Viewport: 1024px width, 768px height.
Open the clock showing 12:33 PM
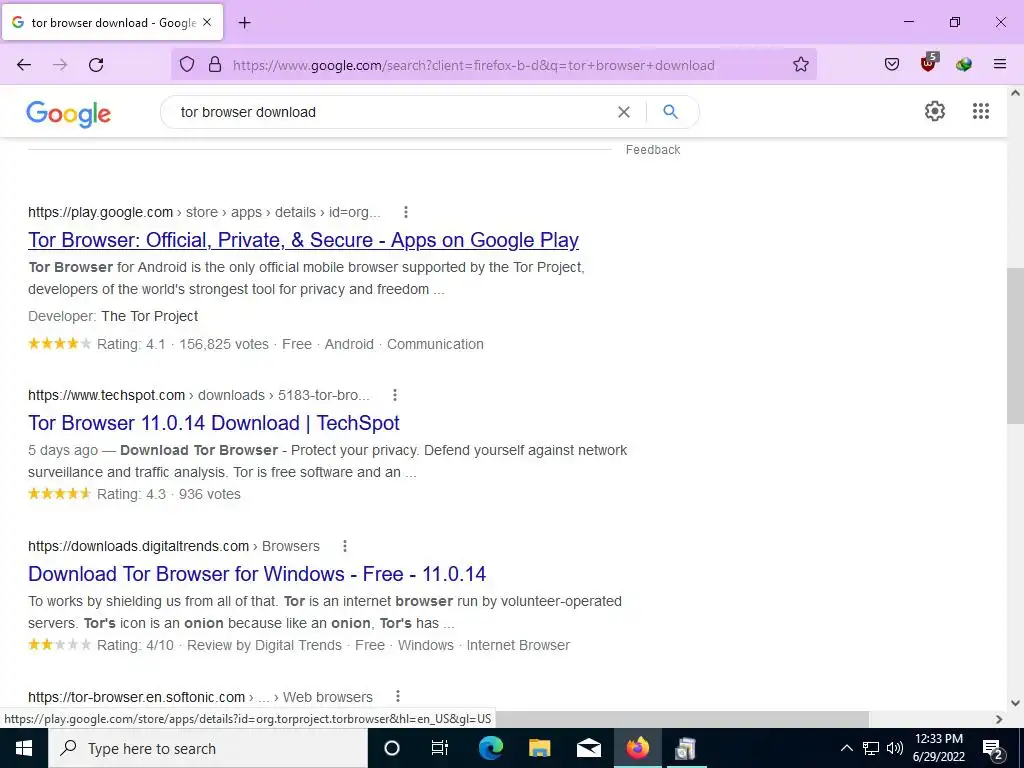(x=939, y=748)
